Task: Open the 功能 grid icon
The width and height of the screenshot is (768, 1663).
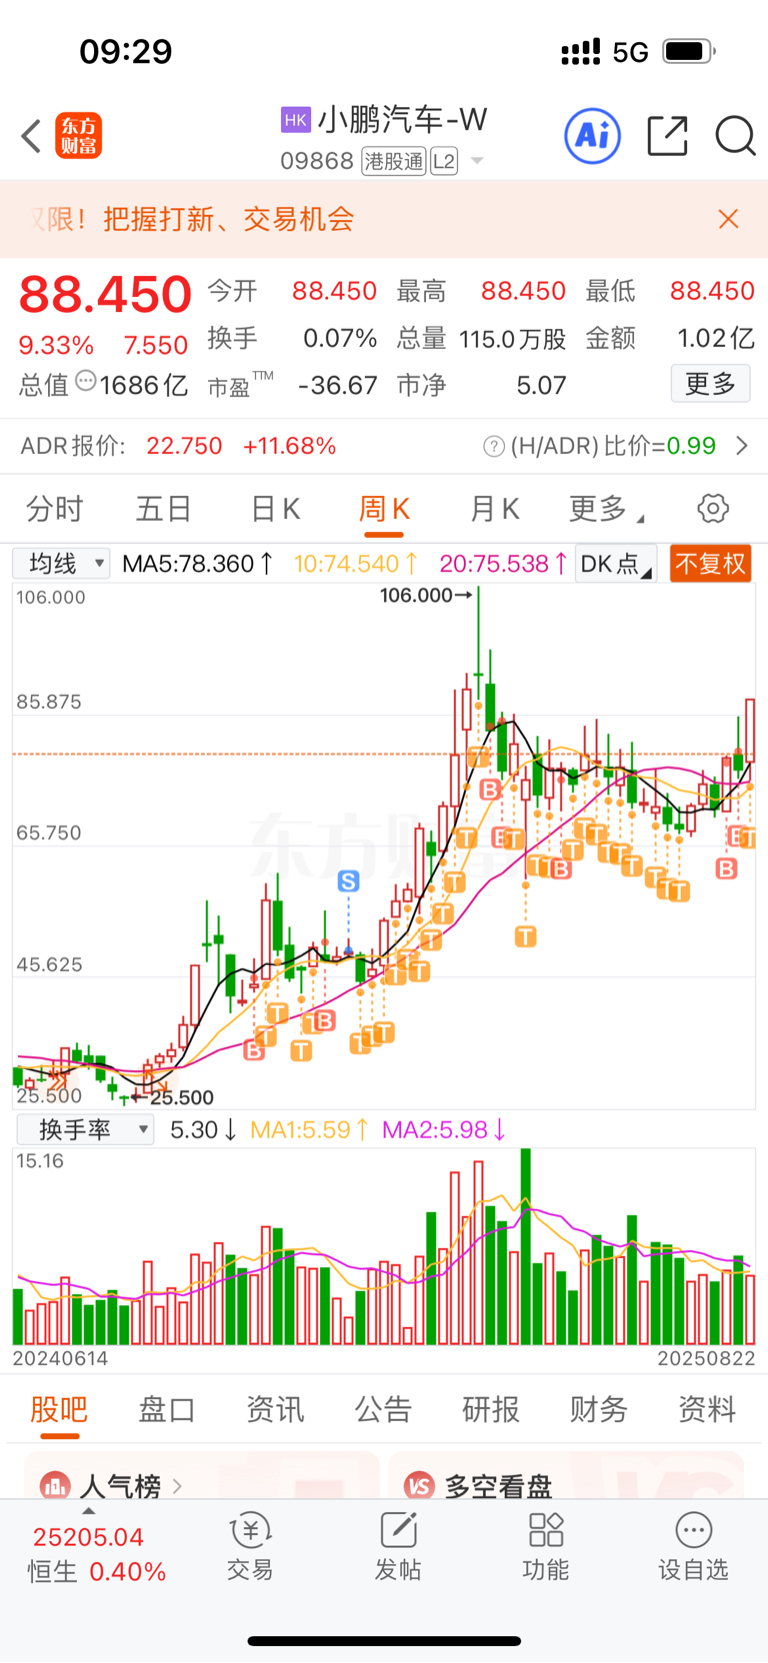Action: [546, 1530]
